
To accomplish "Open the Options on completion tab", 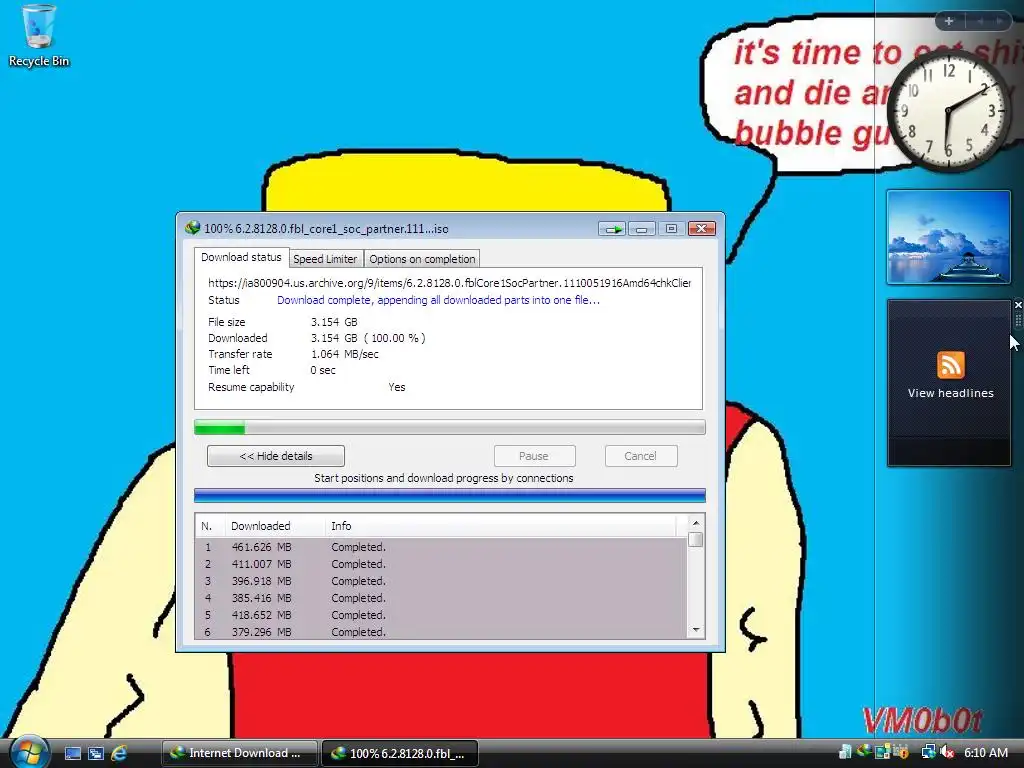I will click(422, 259).
